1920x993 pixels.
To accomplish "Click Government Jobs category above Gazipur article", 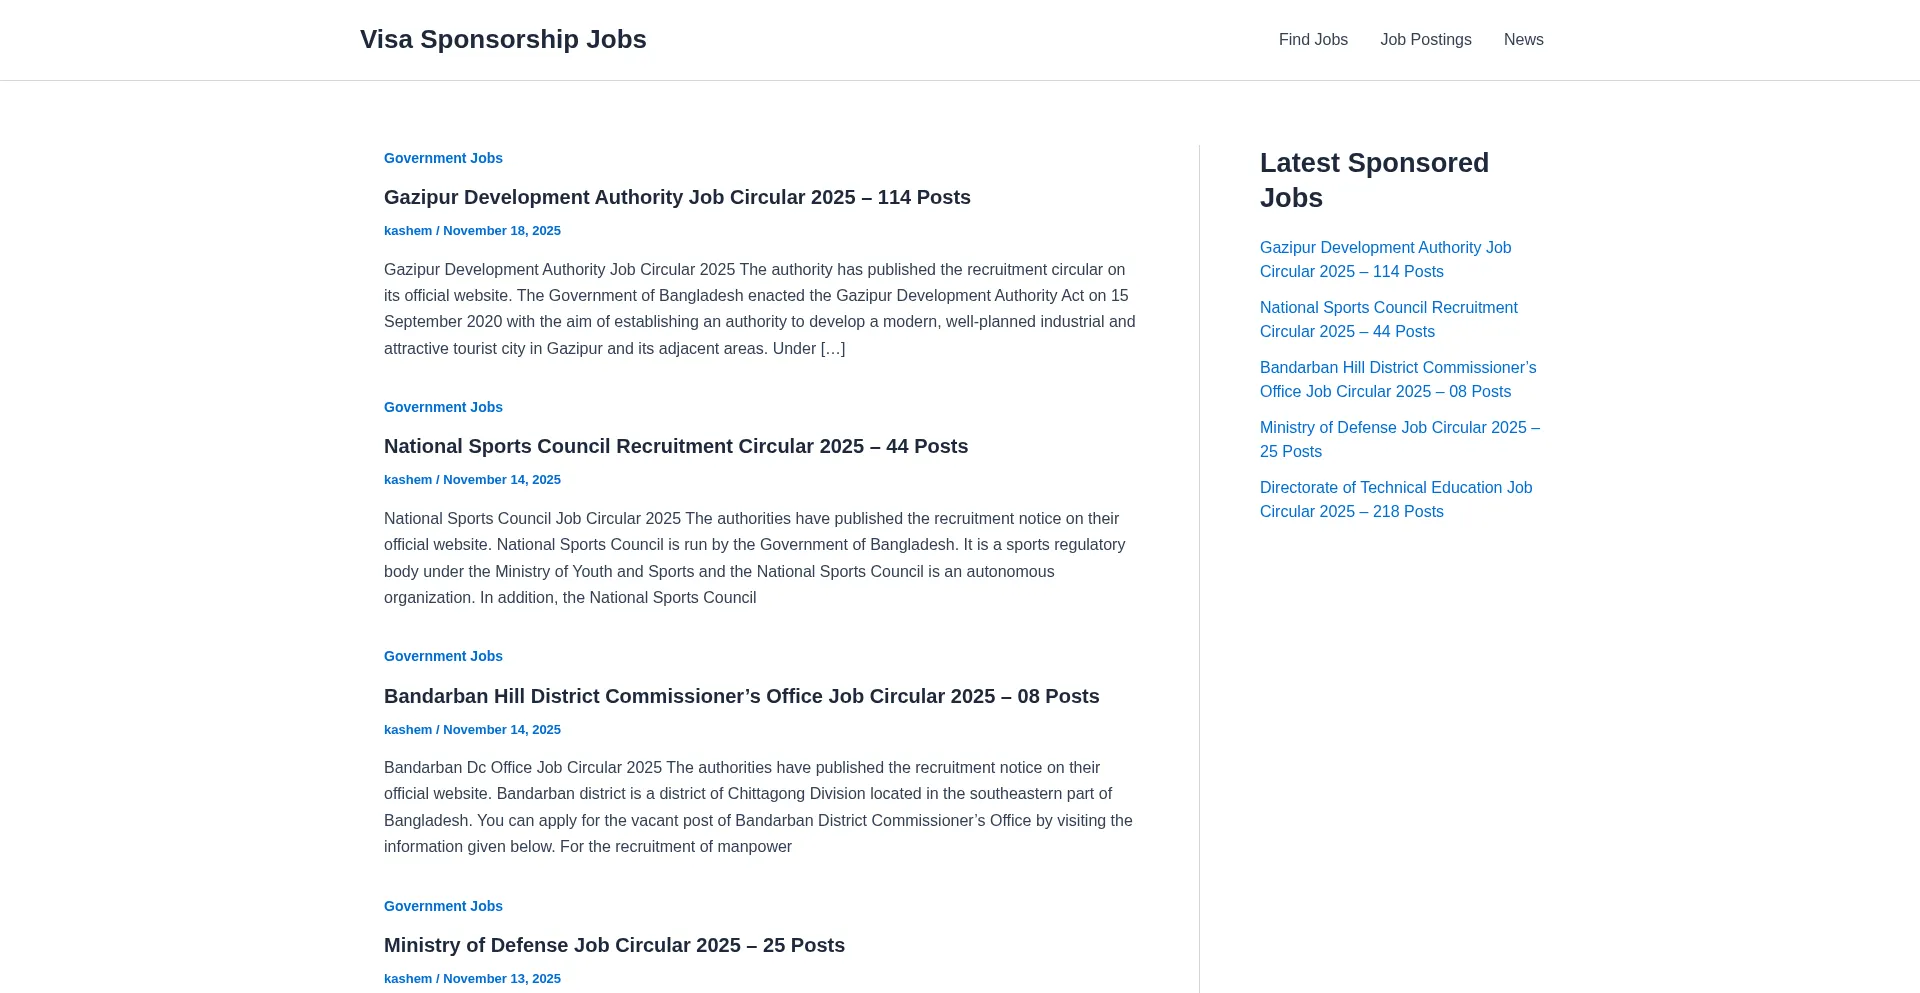I will pos(443,158).
